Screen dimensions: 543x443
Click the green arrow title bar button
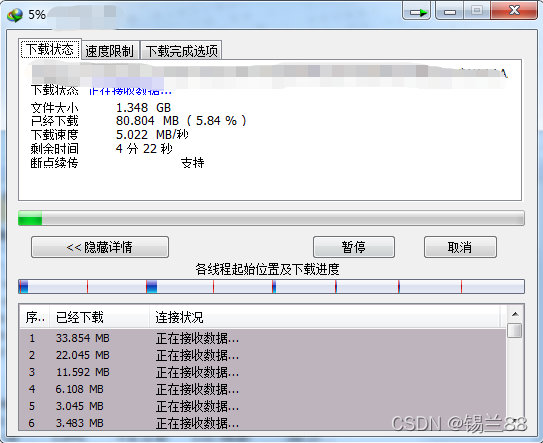pyautogui.click(x=417, y=11)
